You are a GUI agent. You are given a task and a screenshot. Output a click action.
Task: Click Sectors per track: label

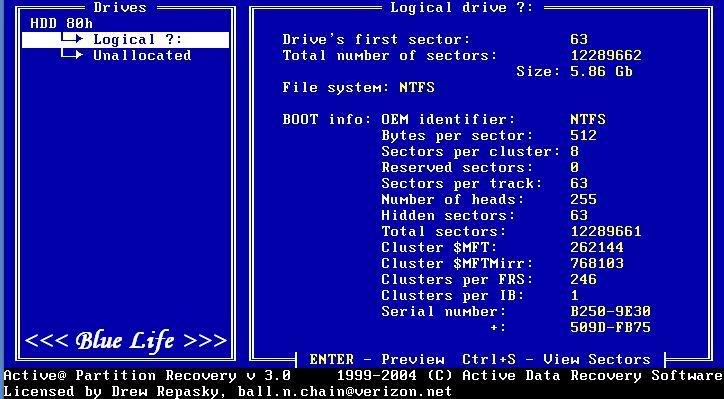[x=462, y=183]
